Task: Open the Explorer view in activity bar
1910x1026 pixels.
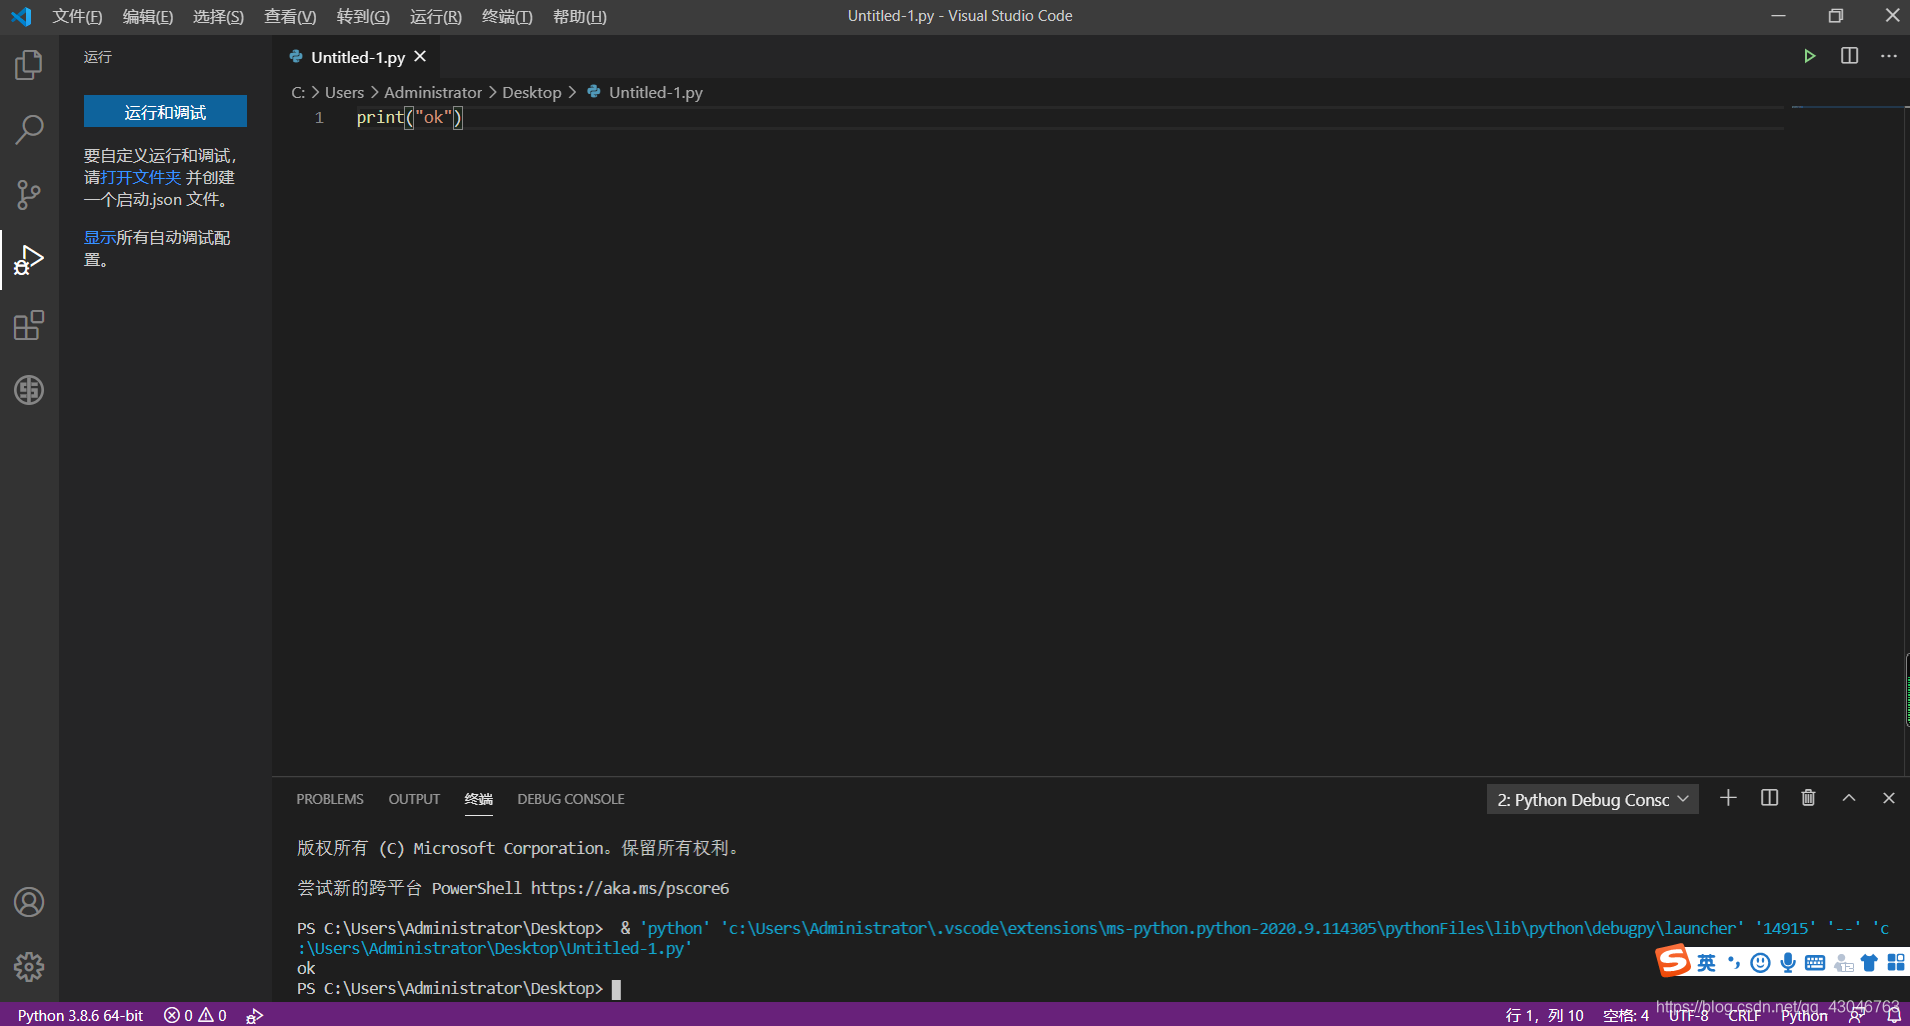Action: (x=29, y=65)
